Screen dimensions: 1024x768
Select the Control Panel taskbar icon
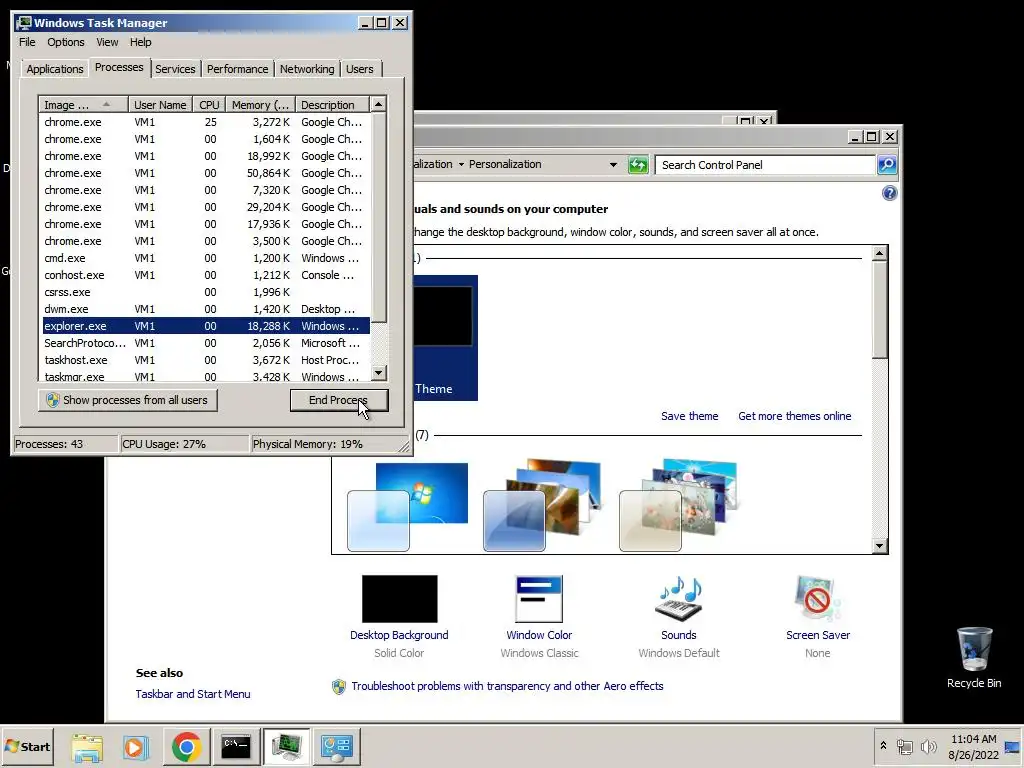tap(337, 746)
